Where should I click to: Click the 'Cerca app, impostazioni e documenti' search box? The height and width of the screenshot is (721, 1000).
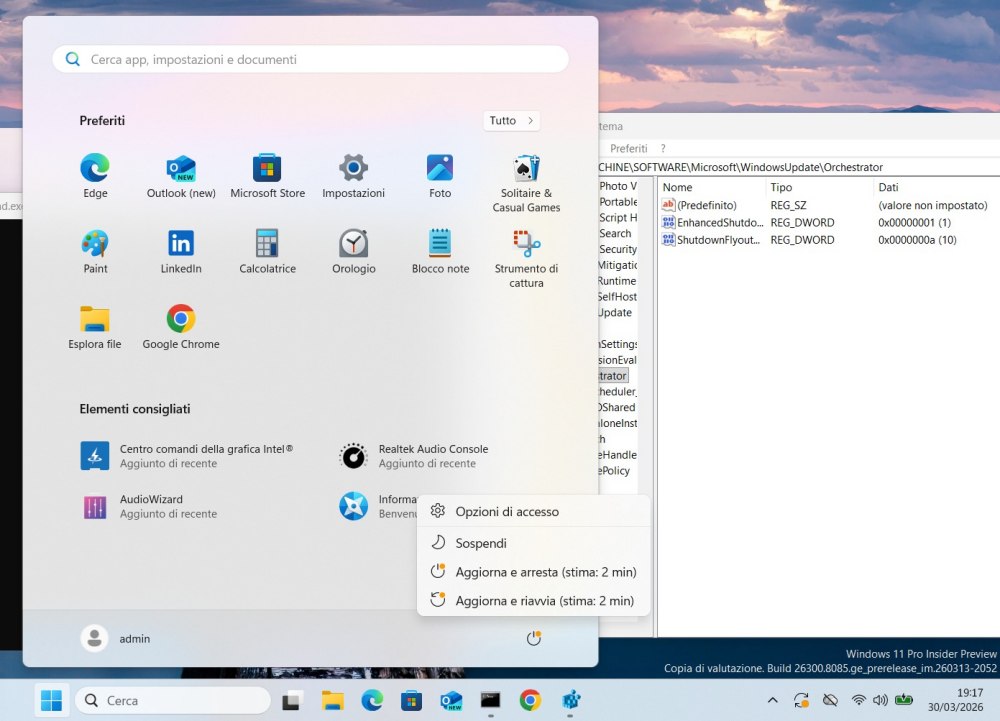(x=309, y=59)
